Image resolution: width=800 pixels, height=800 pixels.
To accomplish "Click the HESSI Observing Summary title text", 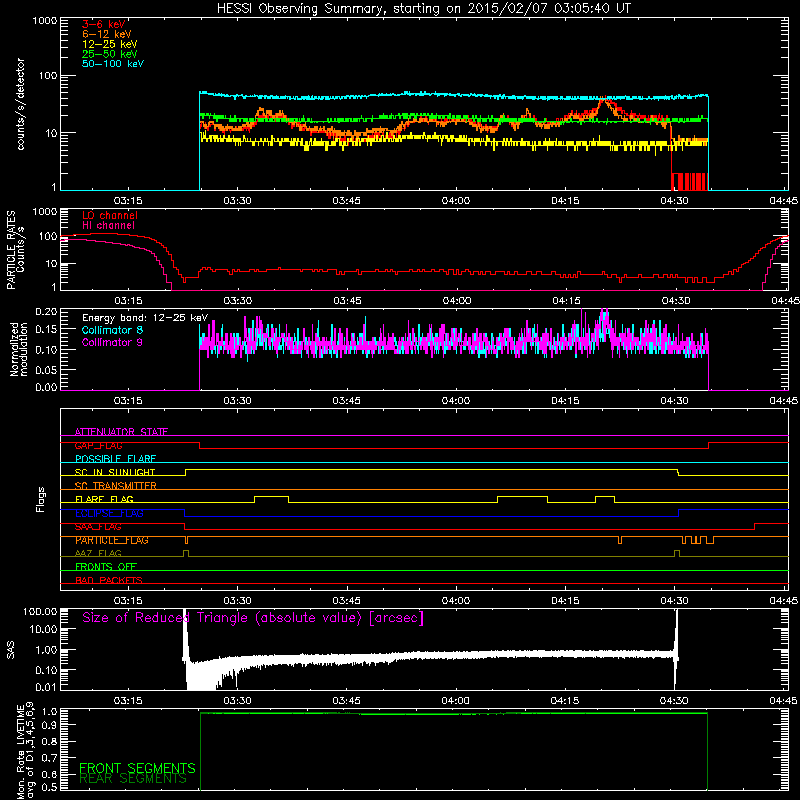I will (423, 8).
